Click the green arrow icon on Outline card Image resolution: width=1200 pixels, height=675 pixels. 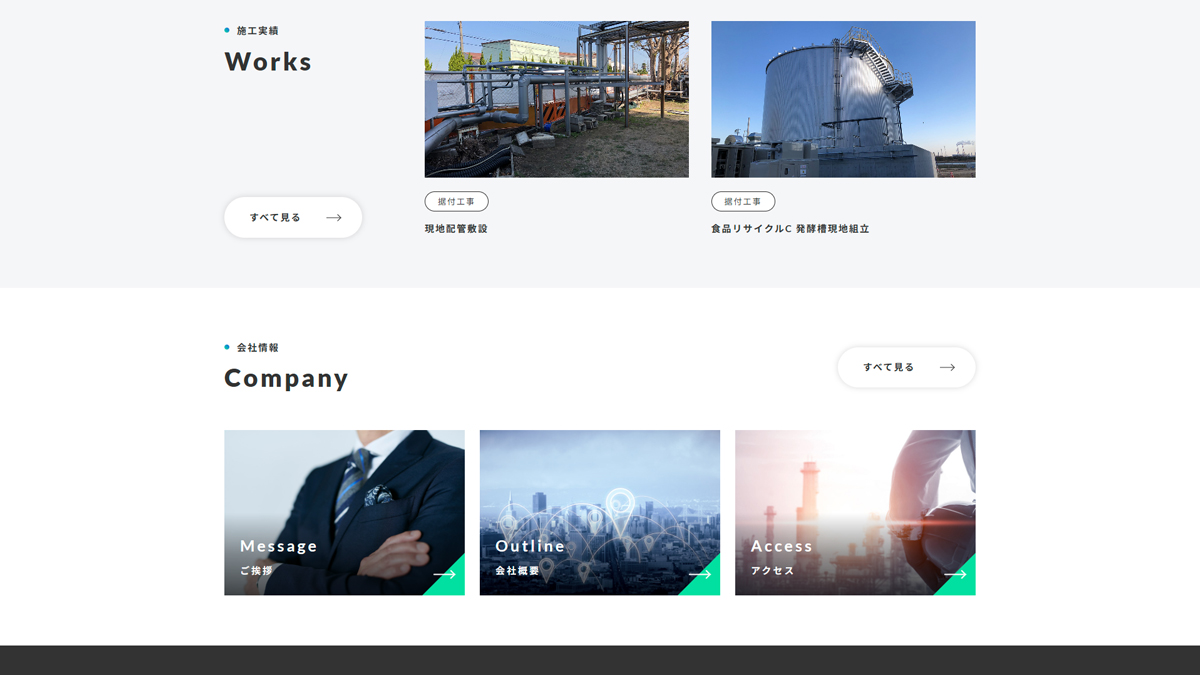click(x=700, y=575)
